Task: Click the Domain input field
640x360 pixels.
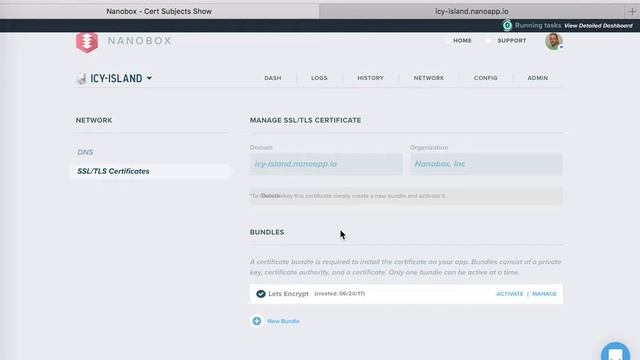Action: click(326, 164)
